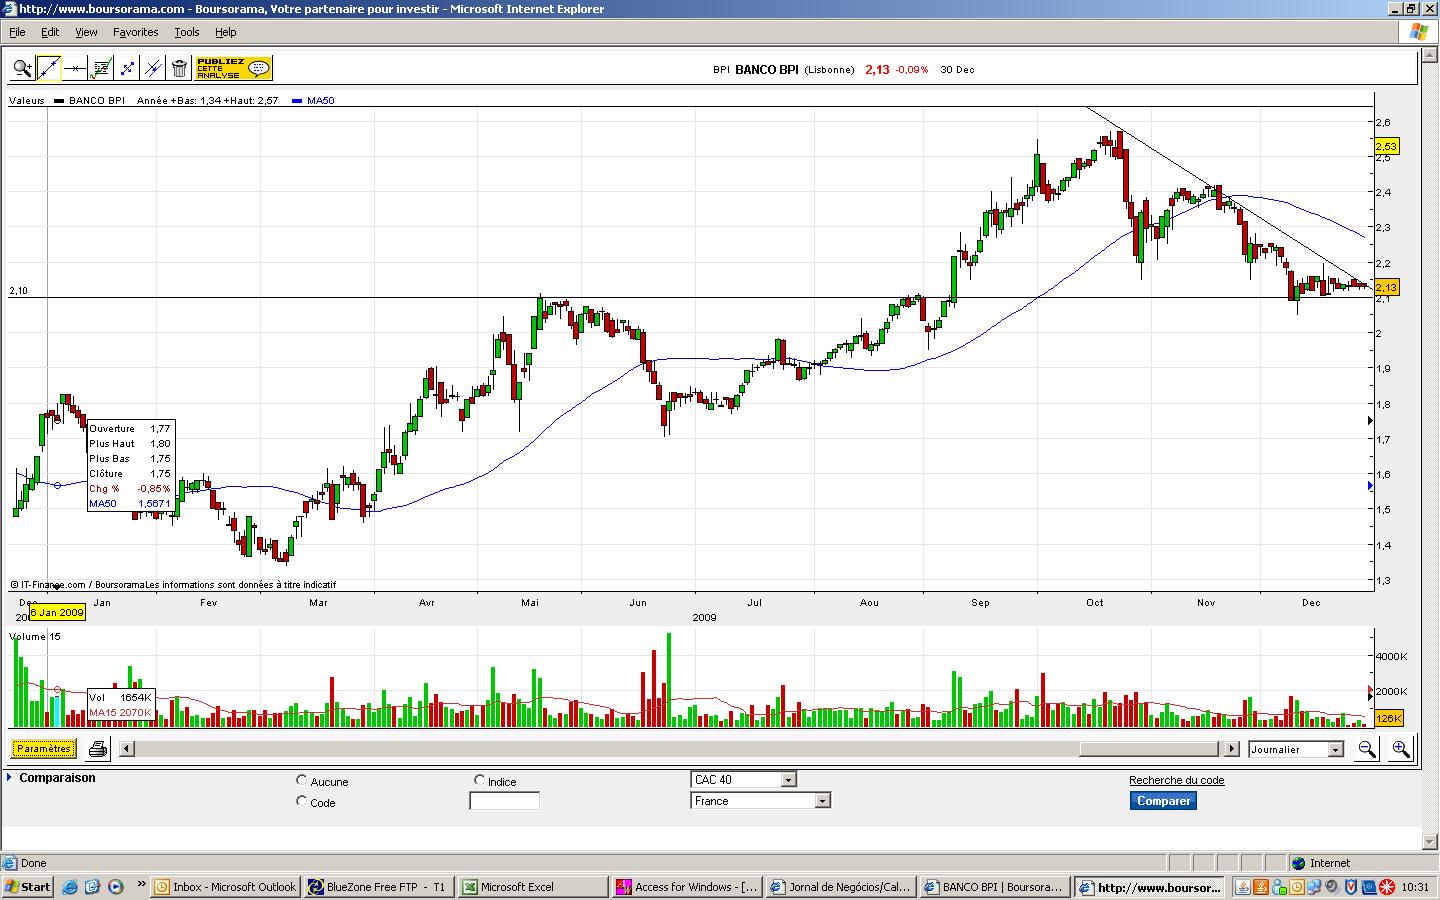
Task: Click the Windows flag logo in menu bar
Action: pyautogui.click(x=1418, y=32)
